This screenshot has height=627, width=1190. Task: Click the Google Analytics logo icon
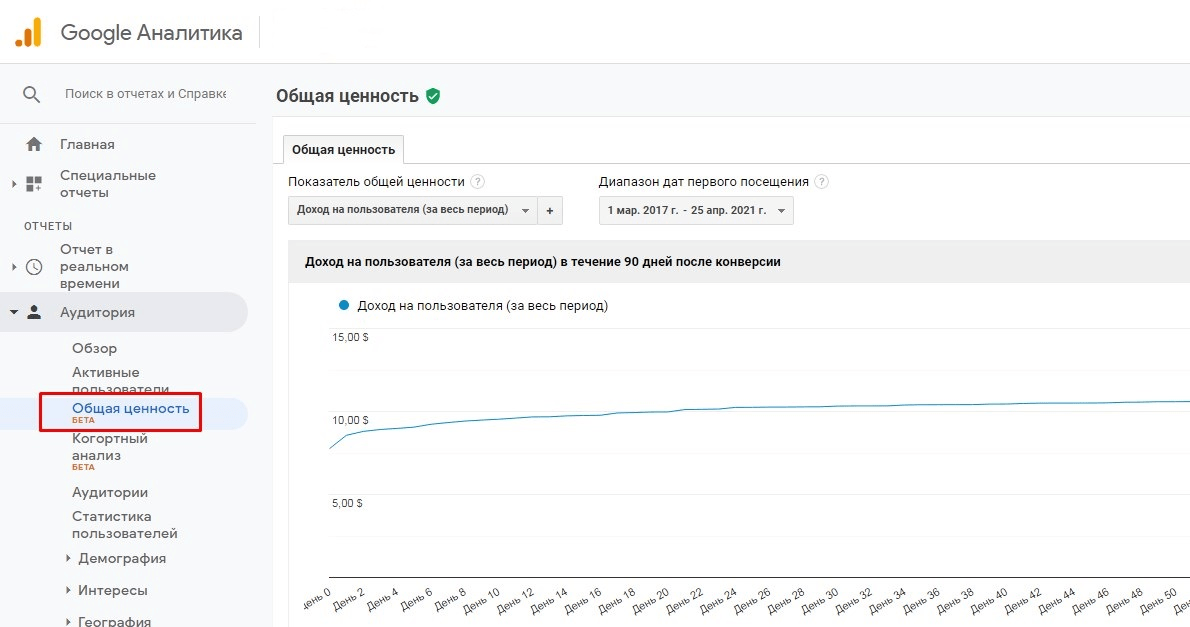click(x=28, y=33)
